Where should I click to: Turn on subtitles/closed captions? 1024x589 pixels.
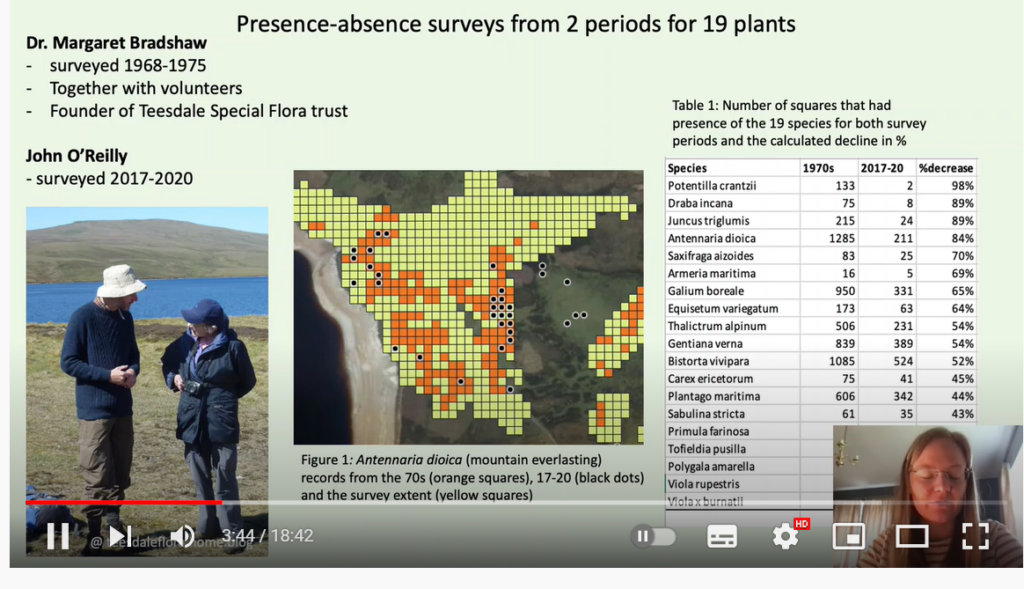pyautogui.click(x=721, y=536)
